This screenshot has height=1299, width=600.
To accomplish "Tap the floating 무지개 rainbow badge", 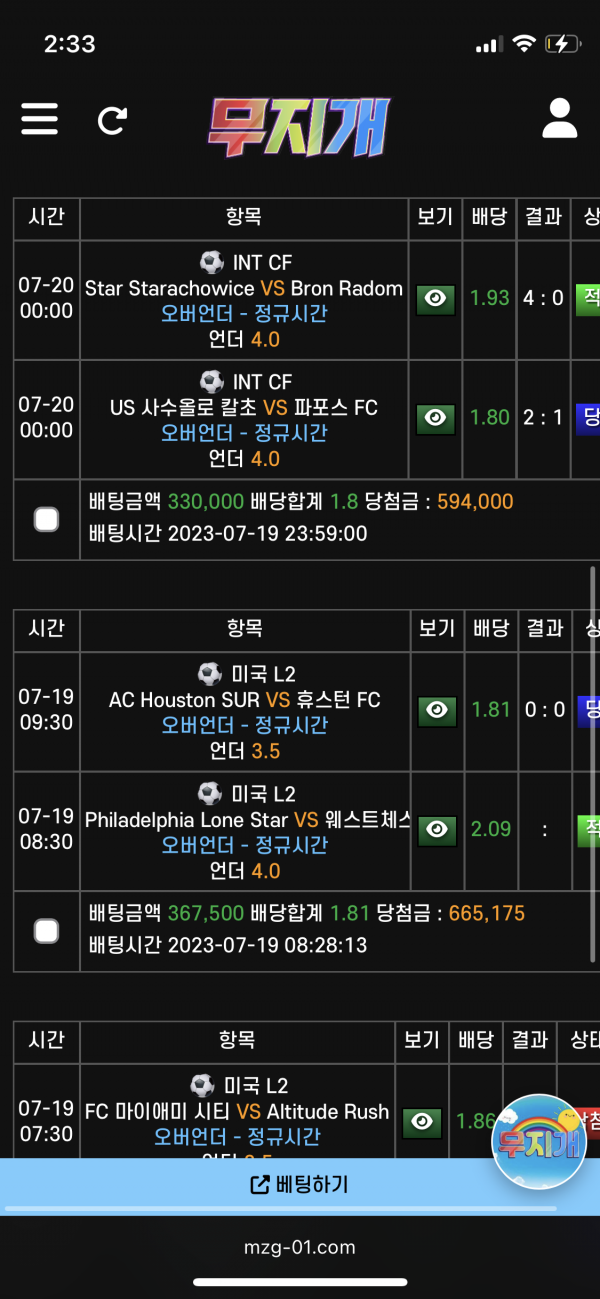I will click(539, 1141).
